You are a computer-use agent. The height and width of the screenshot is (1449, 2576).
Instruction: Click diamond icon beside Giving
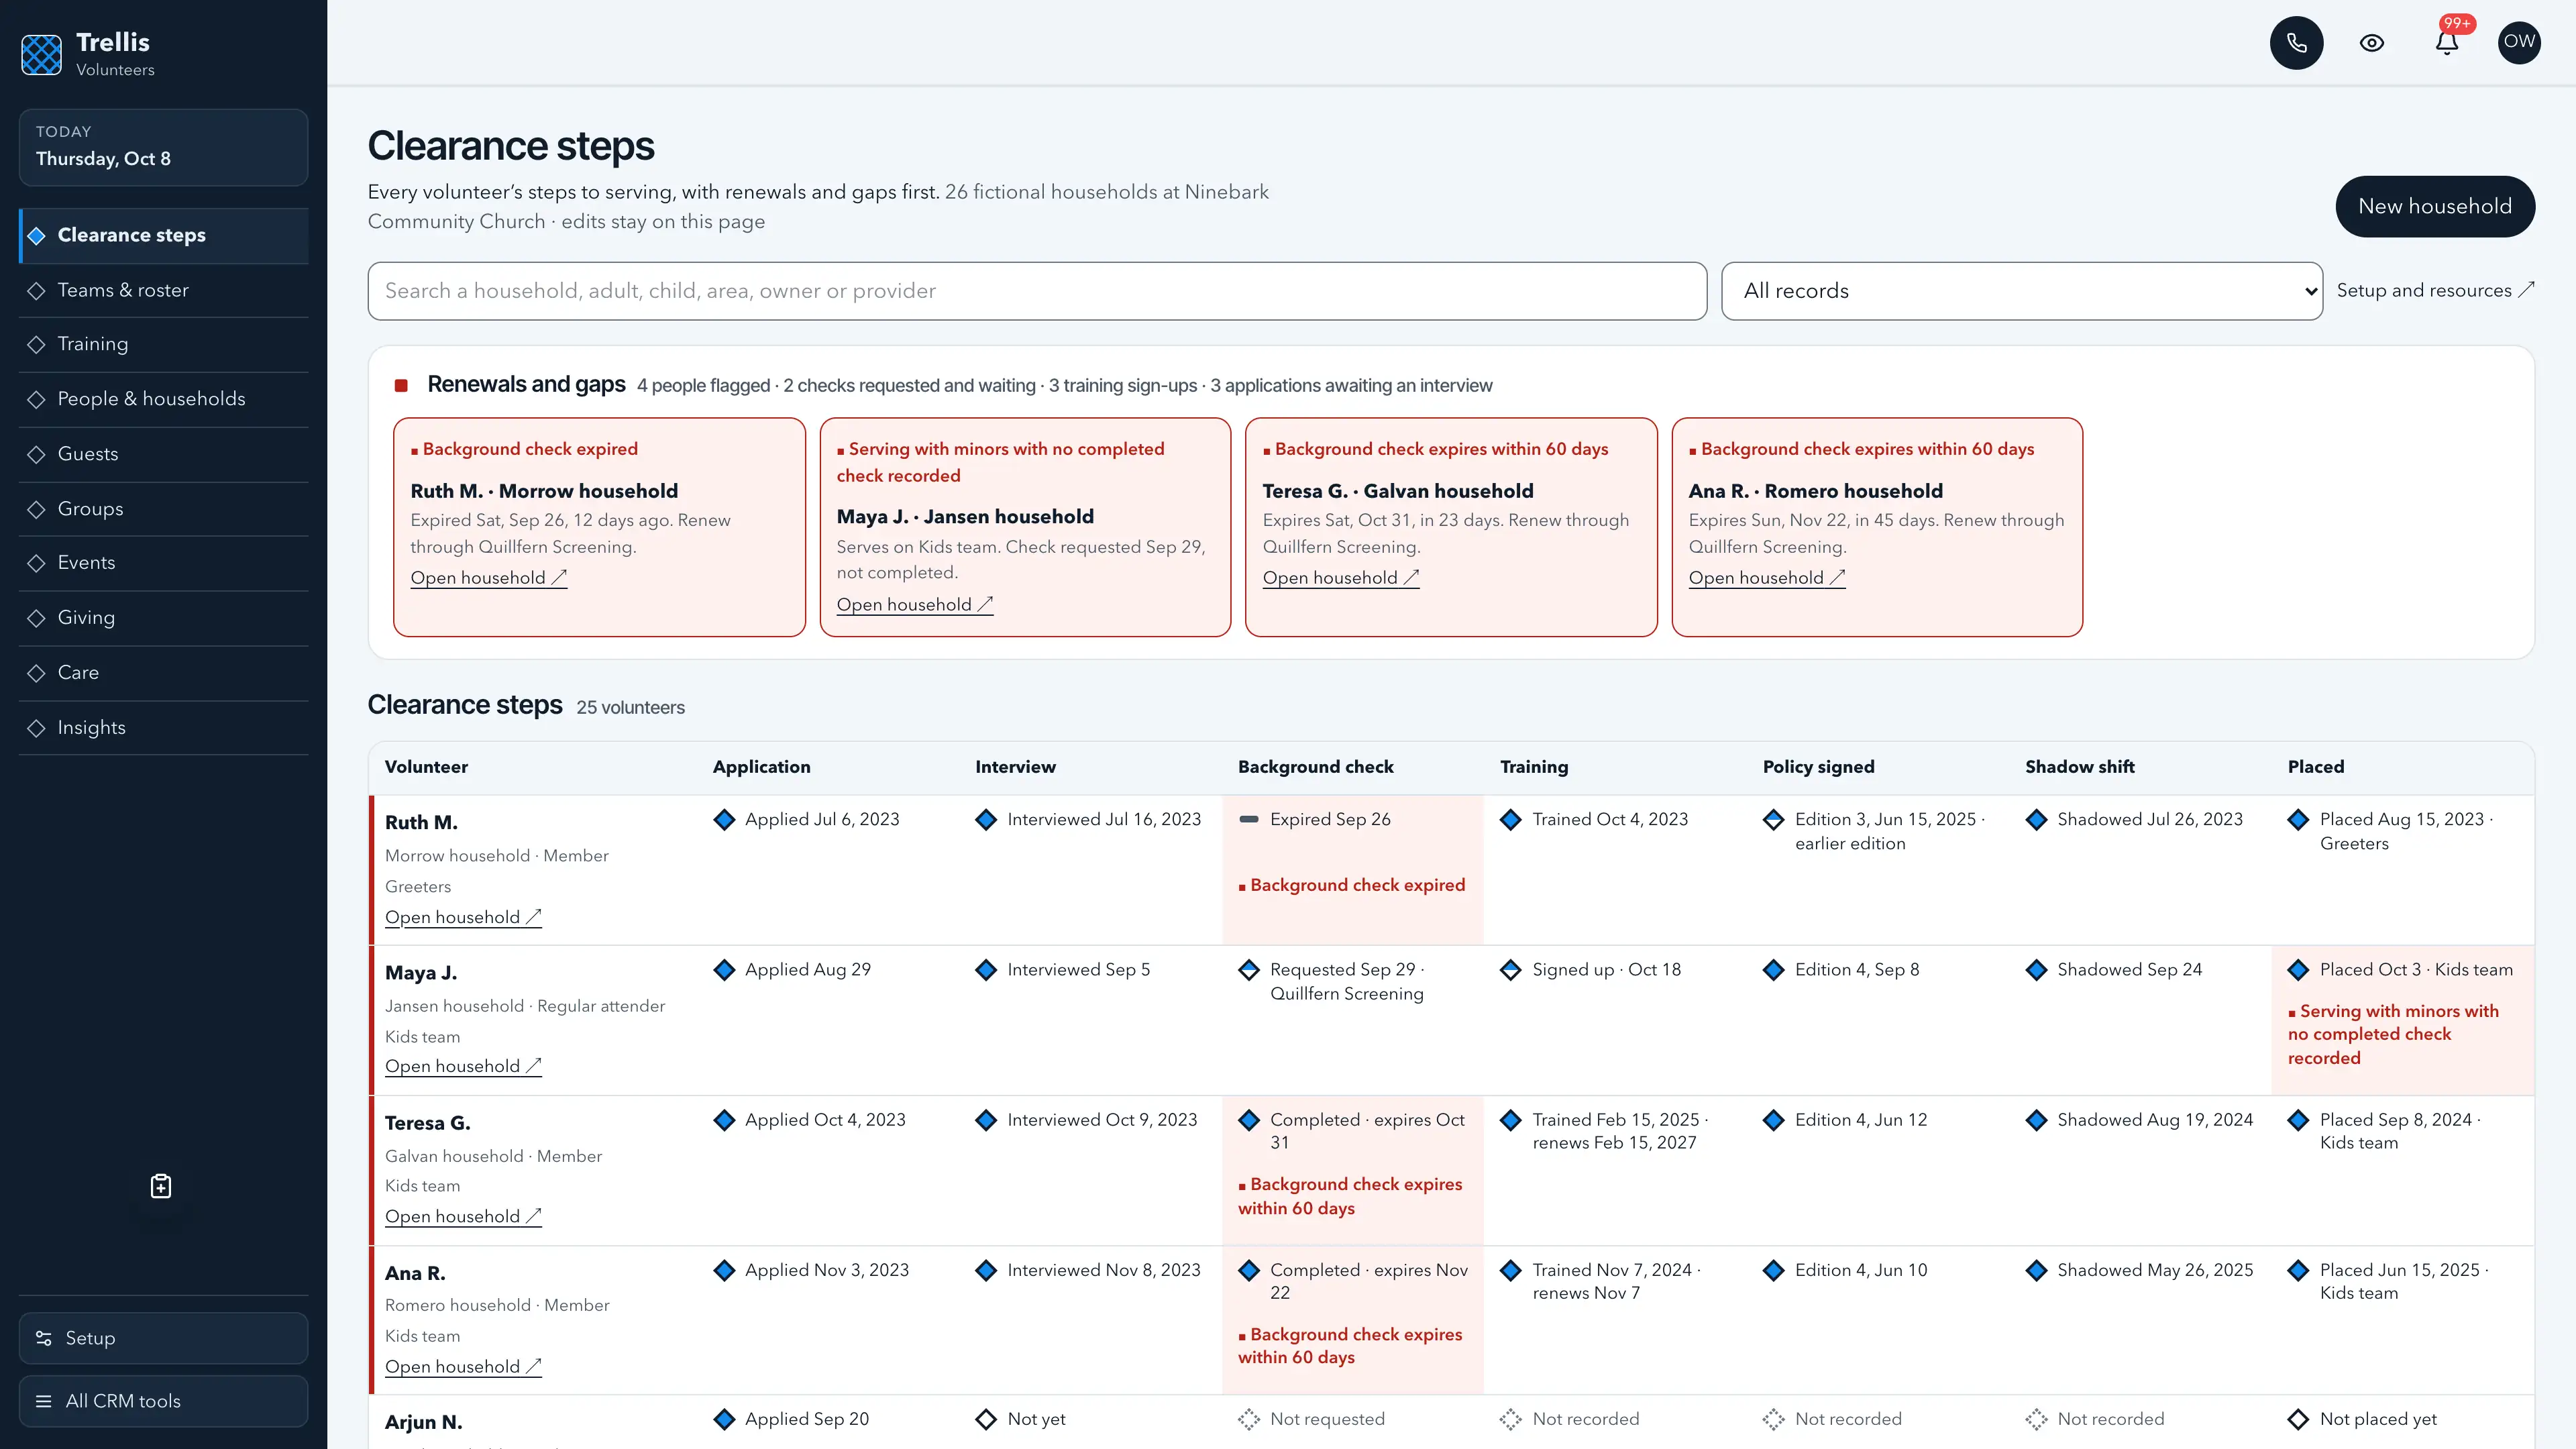click(x=37, y=618)
